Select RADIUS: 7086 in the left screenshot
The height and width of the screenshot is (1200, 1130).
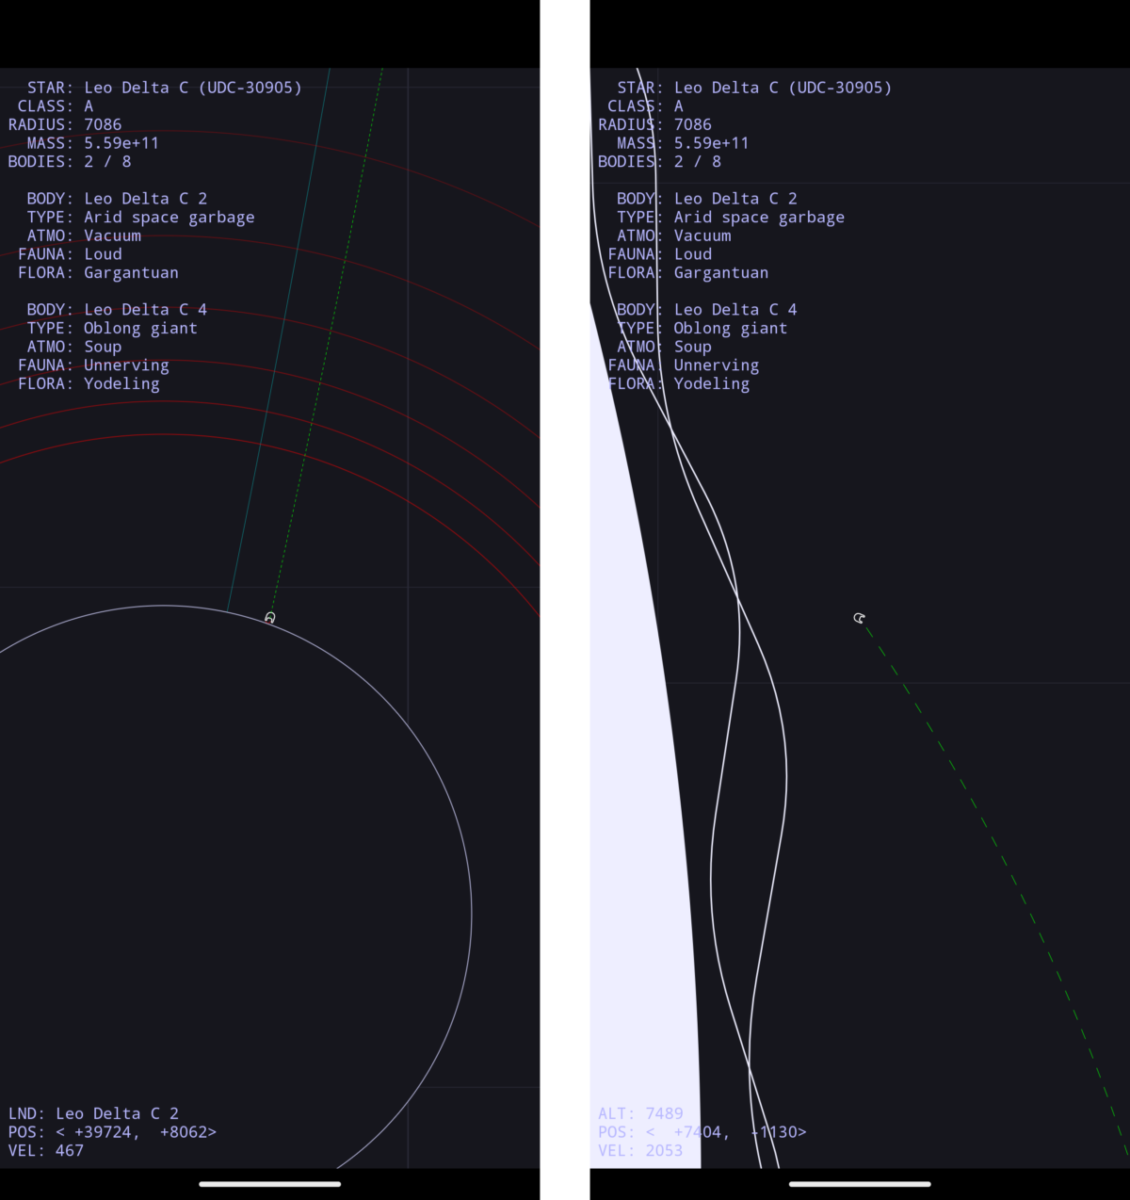[x=65, y=125]
